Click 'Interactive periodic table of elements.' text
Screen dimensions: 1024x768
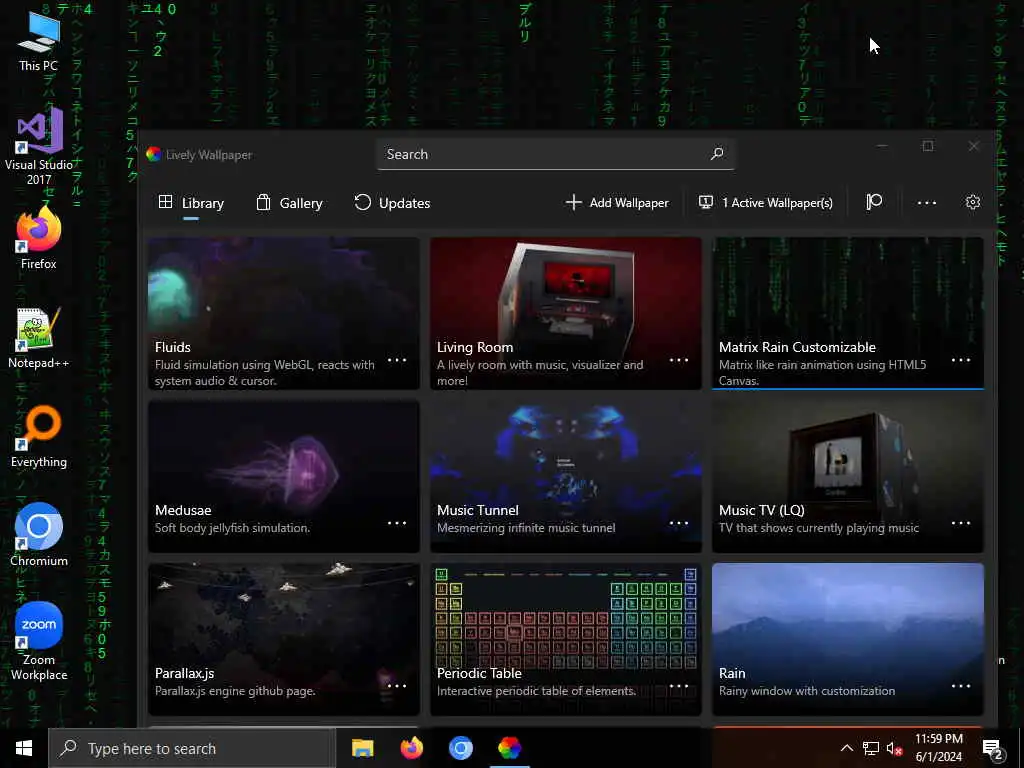tap(536, 691)
